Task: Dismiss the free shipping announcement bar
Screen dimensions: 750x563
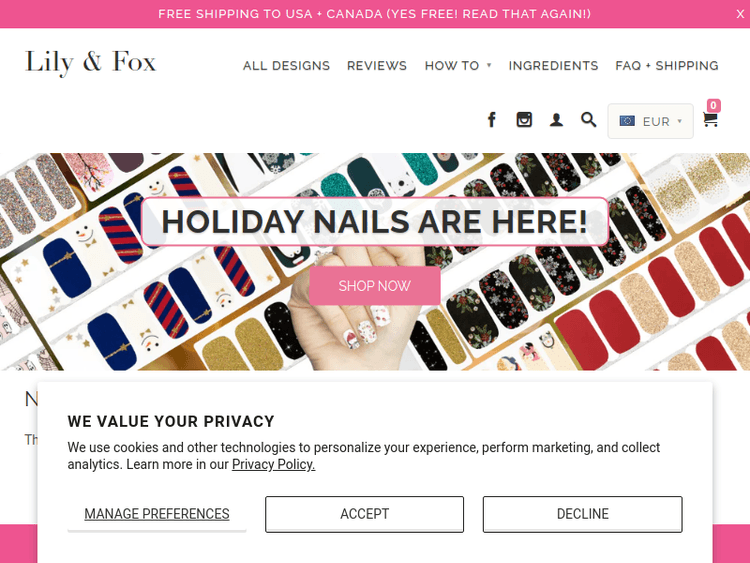Action: tap(740, 14)
